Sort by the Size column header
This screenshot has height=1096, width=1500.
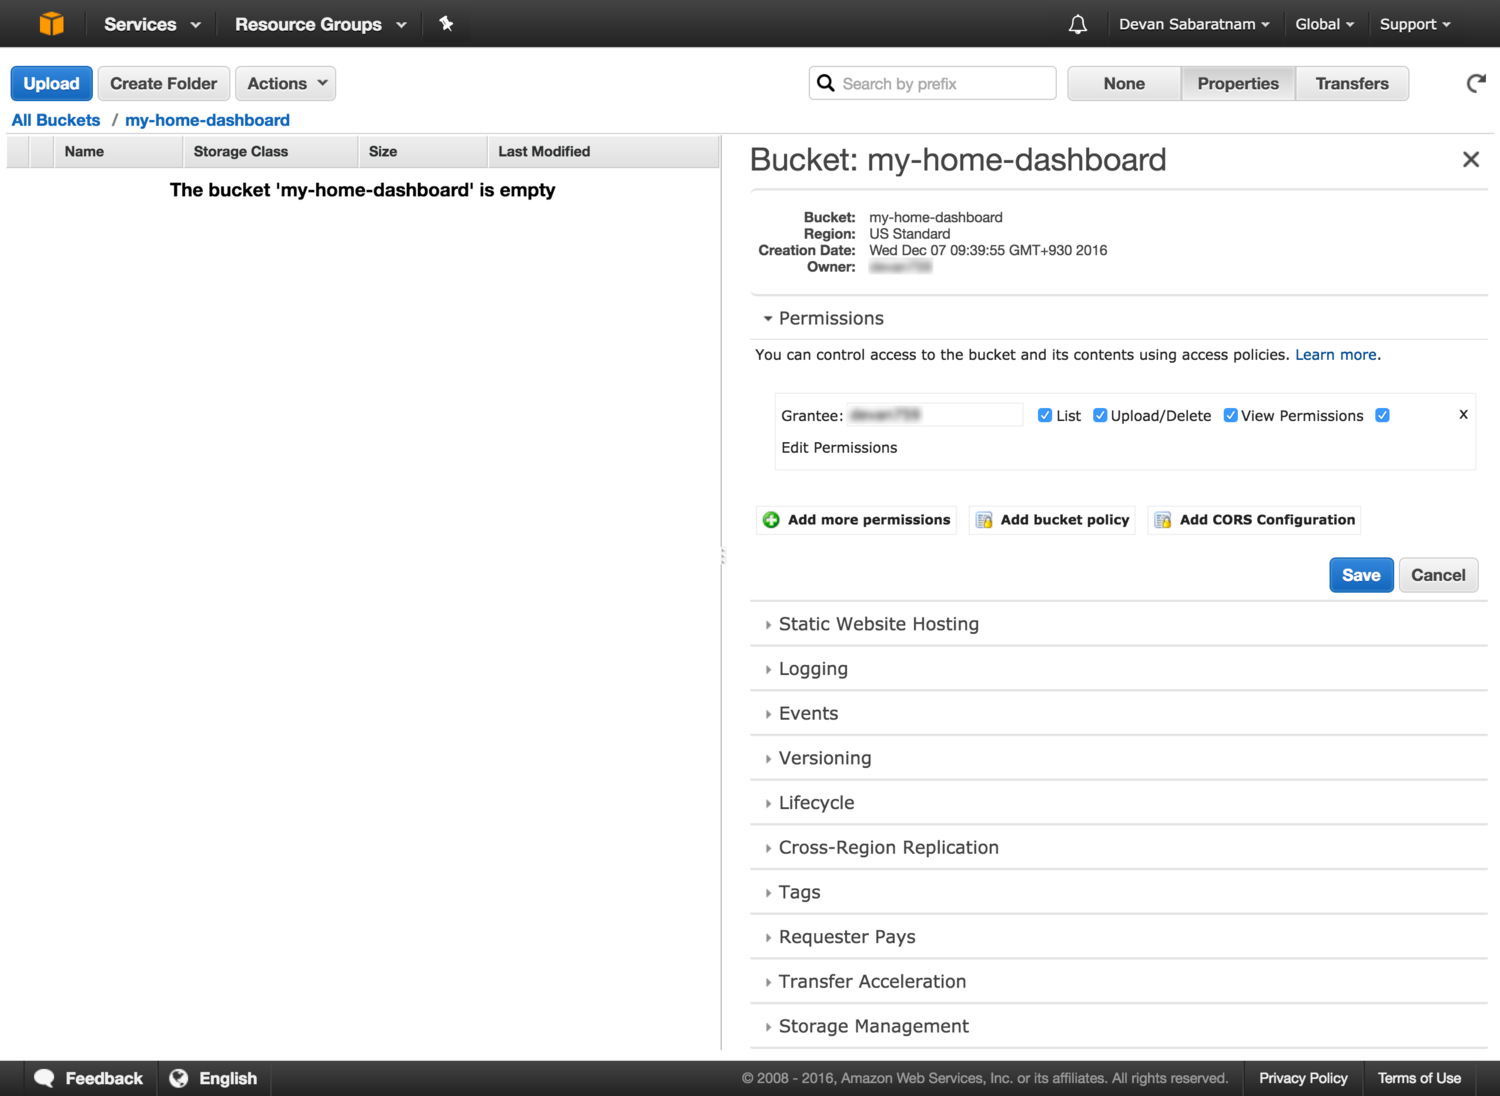pyautogui.click(x=422, y=152)
